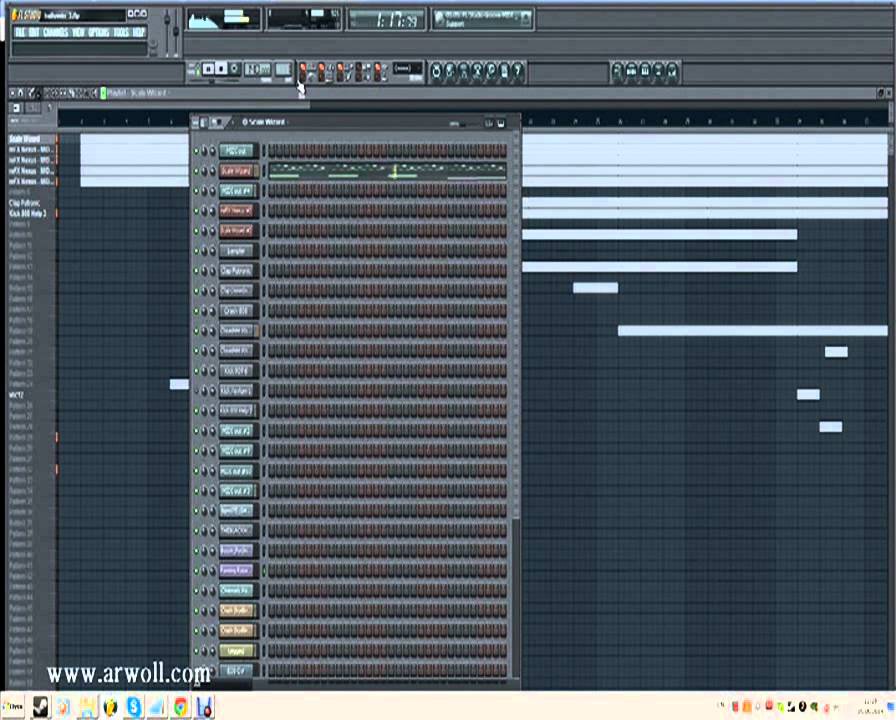The height and width of the screenshot is (720, 896).
Task: Open the step sequencer view shortcut icon
Action: 631,71
